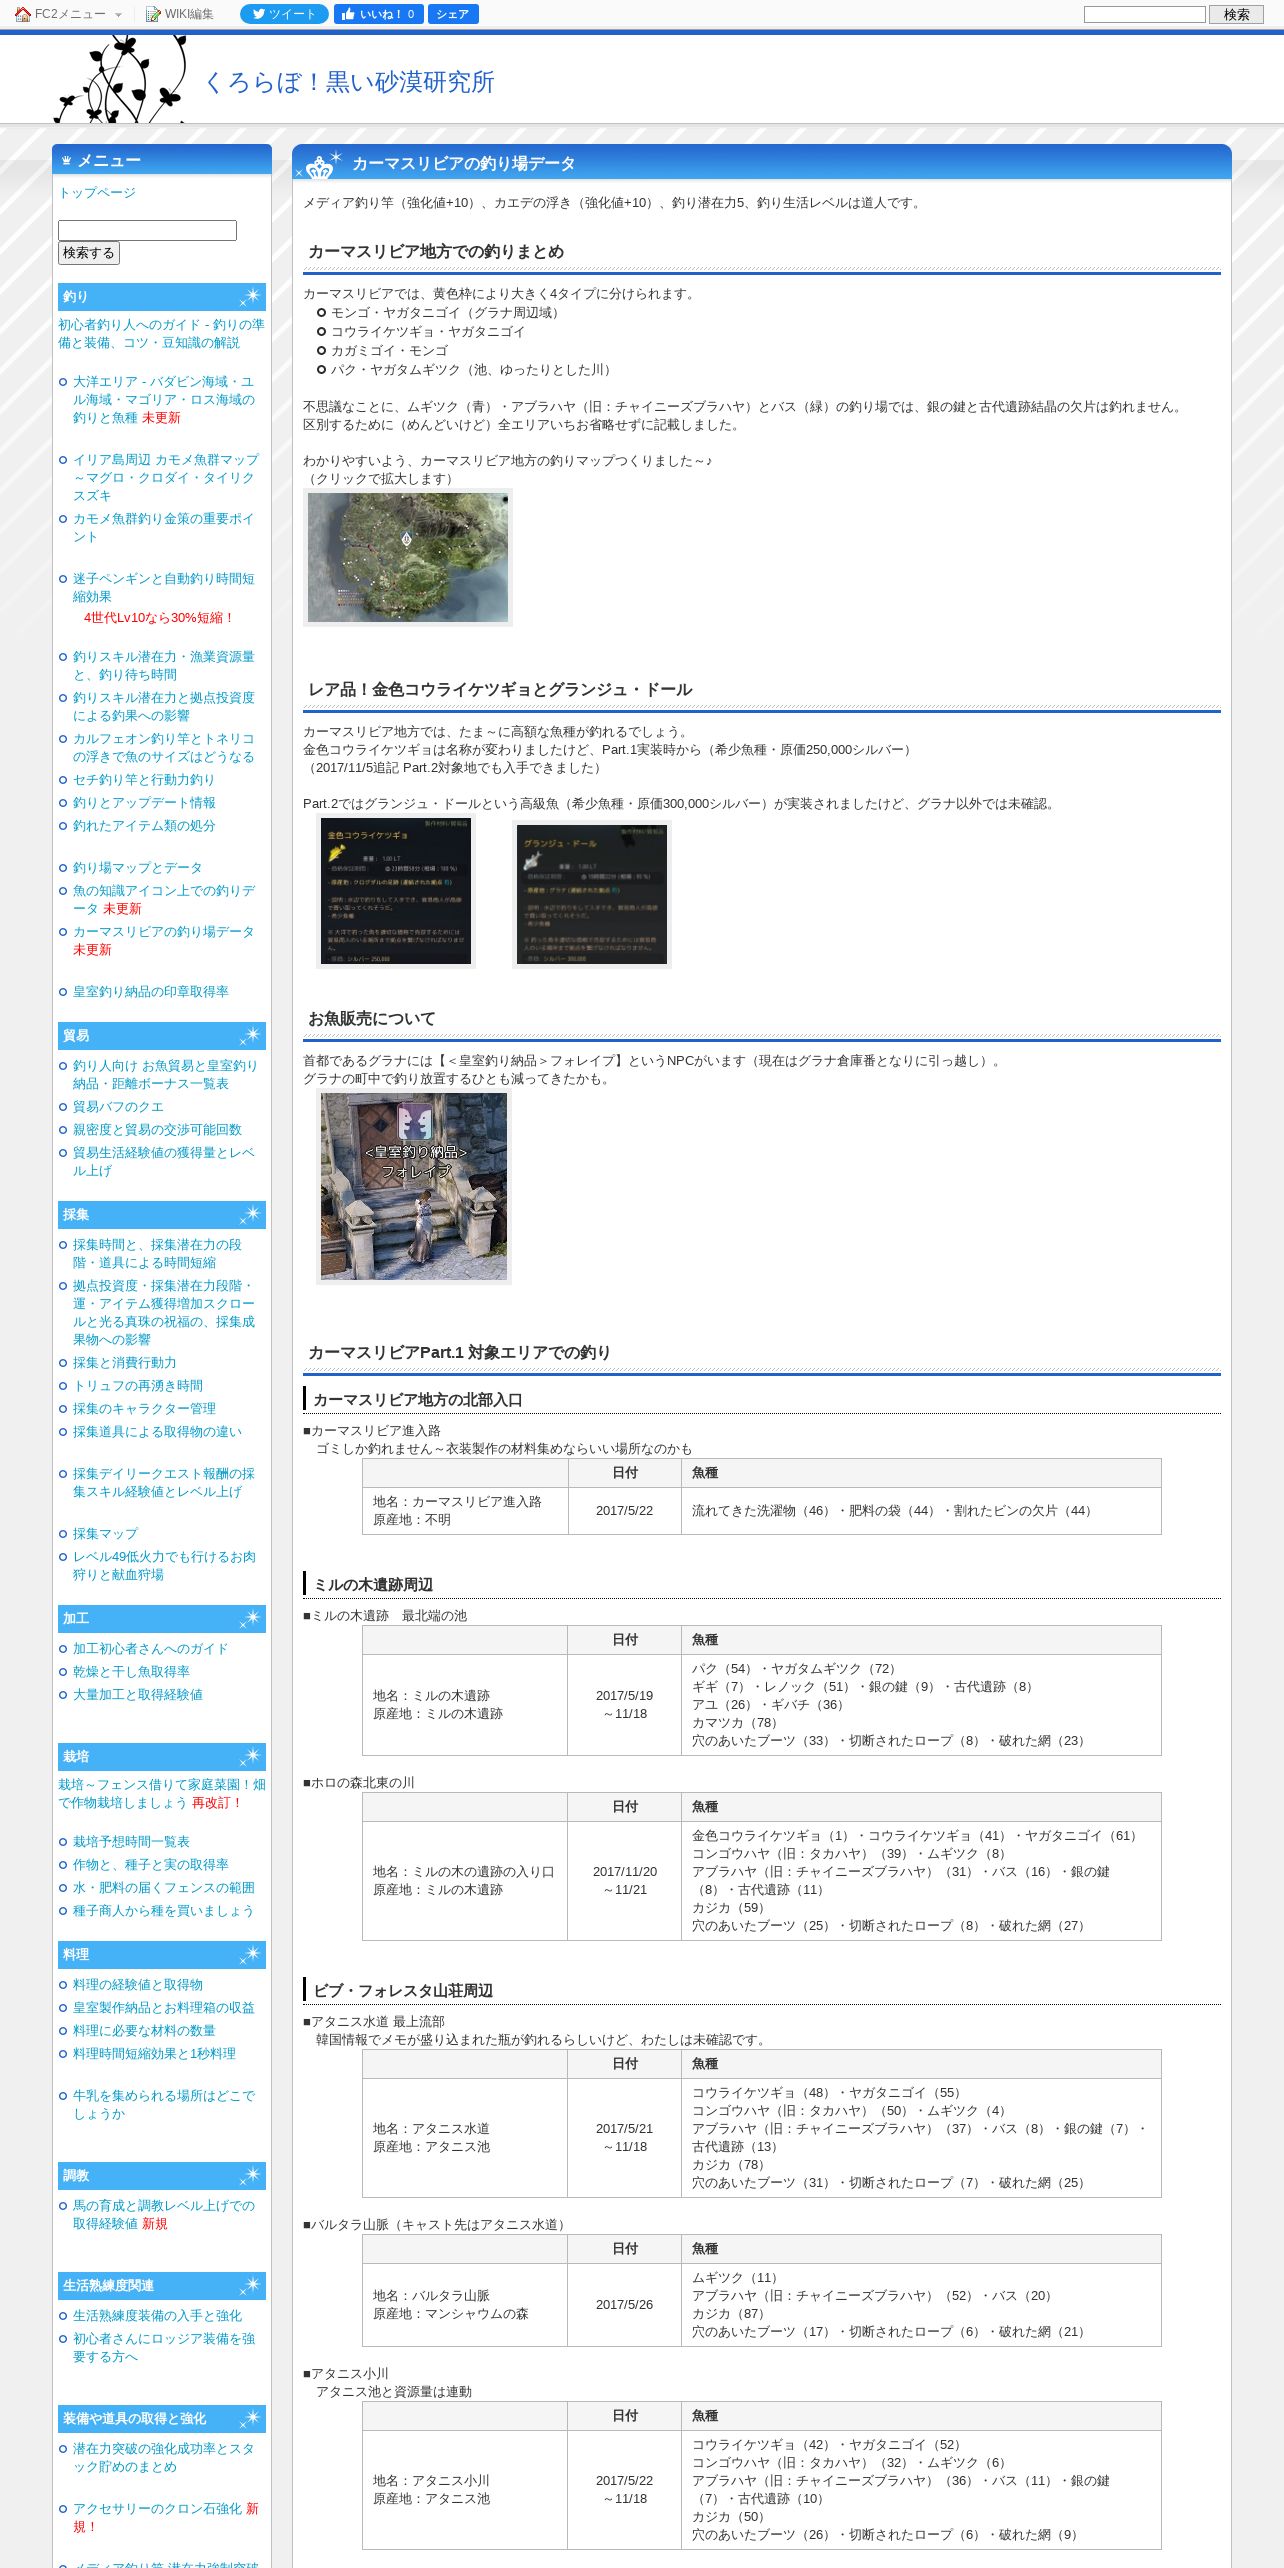
Task: Click the sidebar 検索する button
Action: pyautogui.click(x=89, y=253)
